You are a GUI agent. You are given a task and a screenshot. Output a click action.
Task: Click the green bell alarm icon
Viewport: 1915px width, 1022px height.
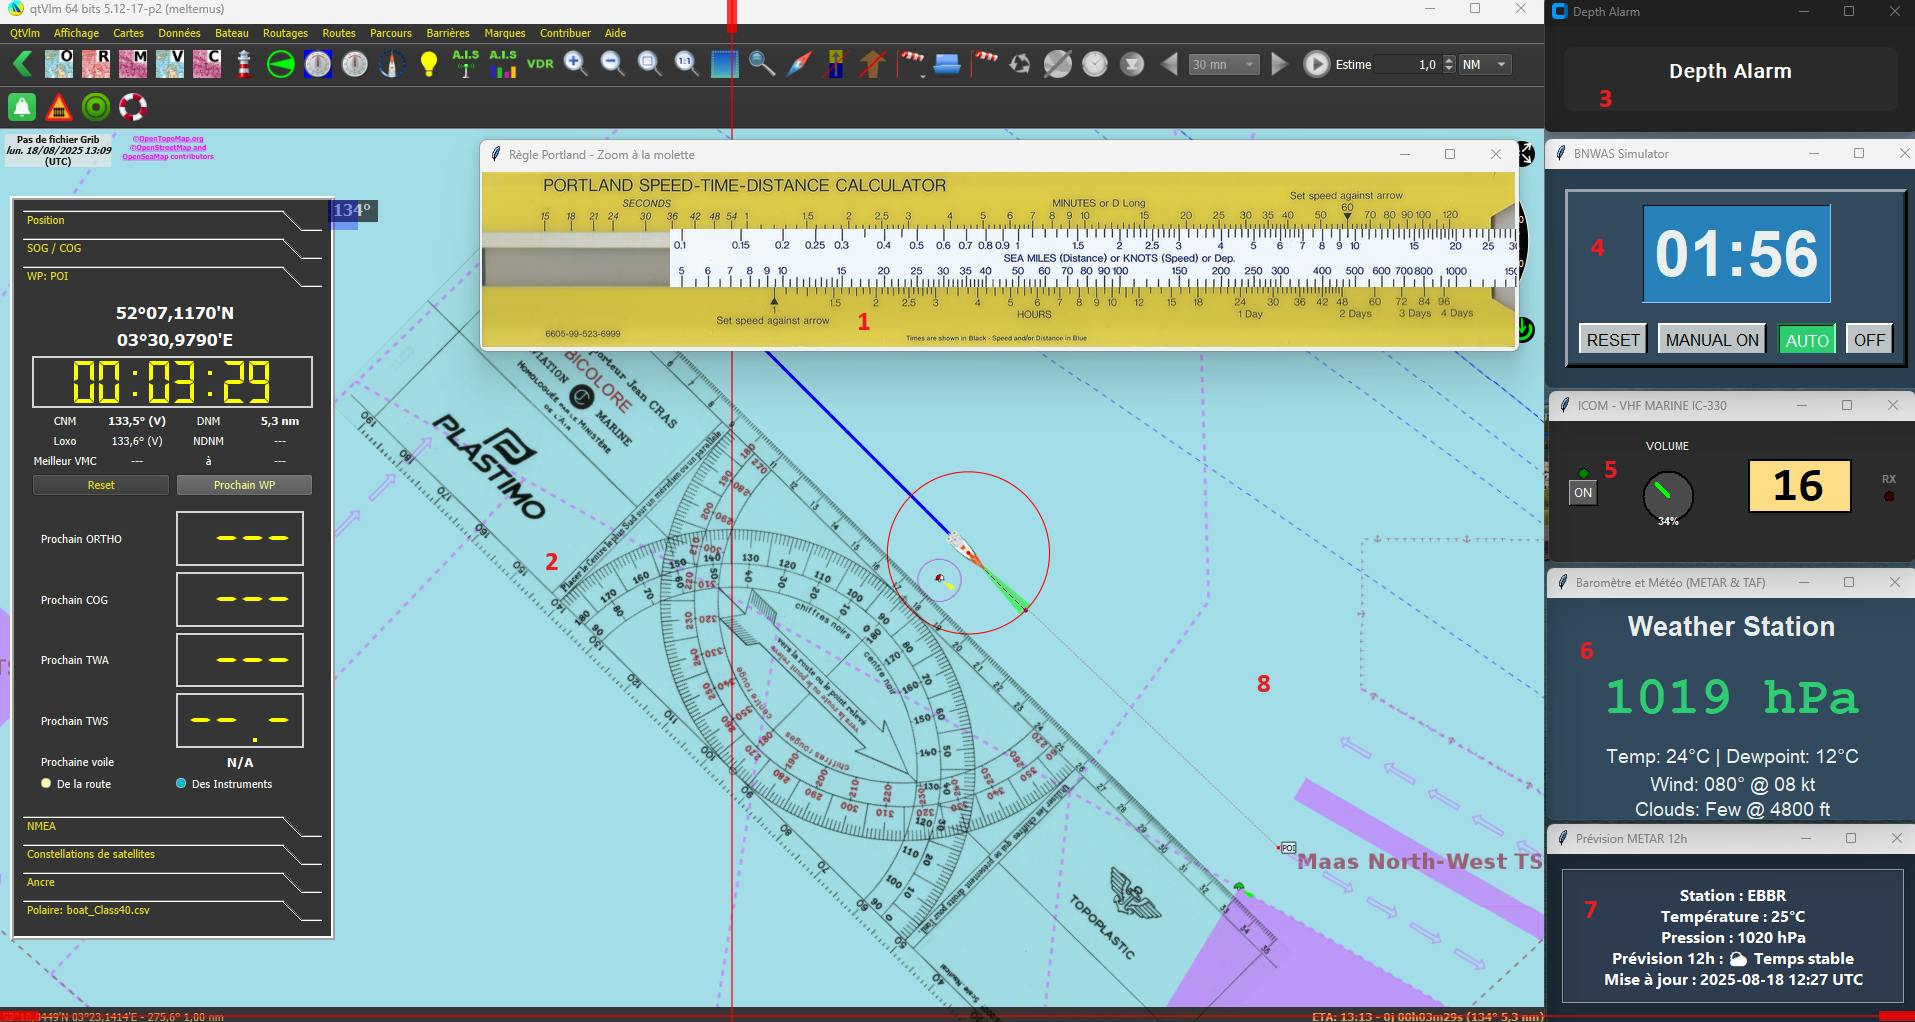pyautogui.click(x=22, y=106)
